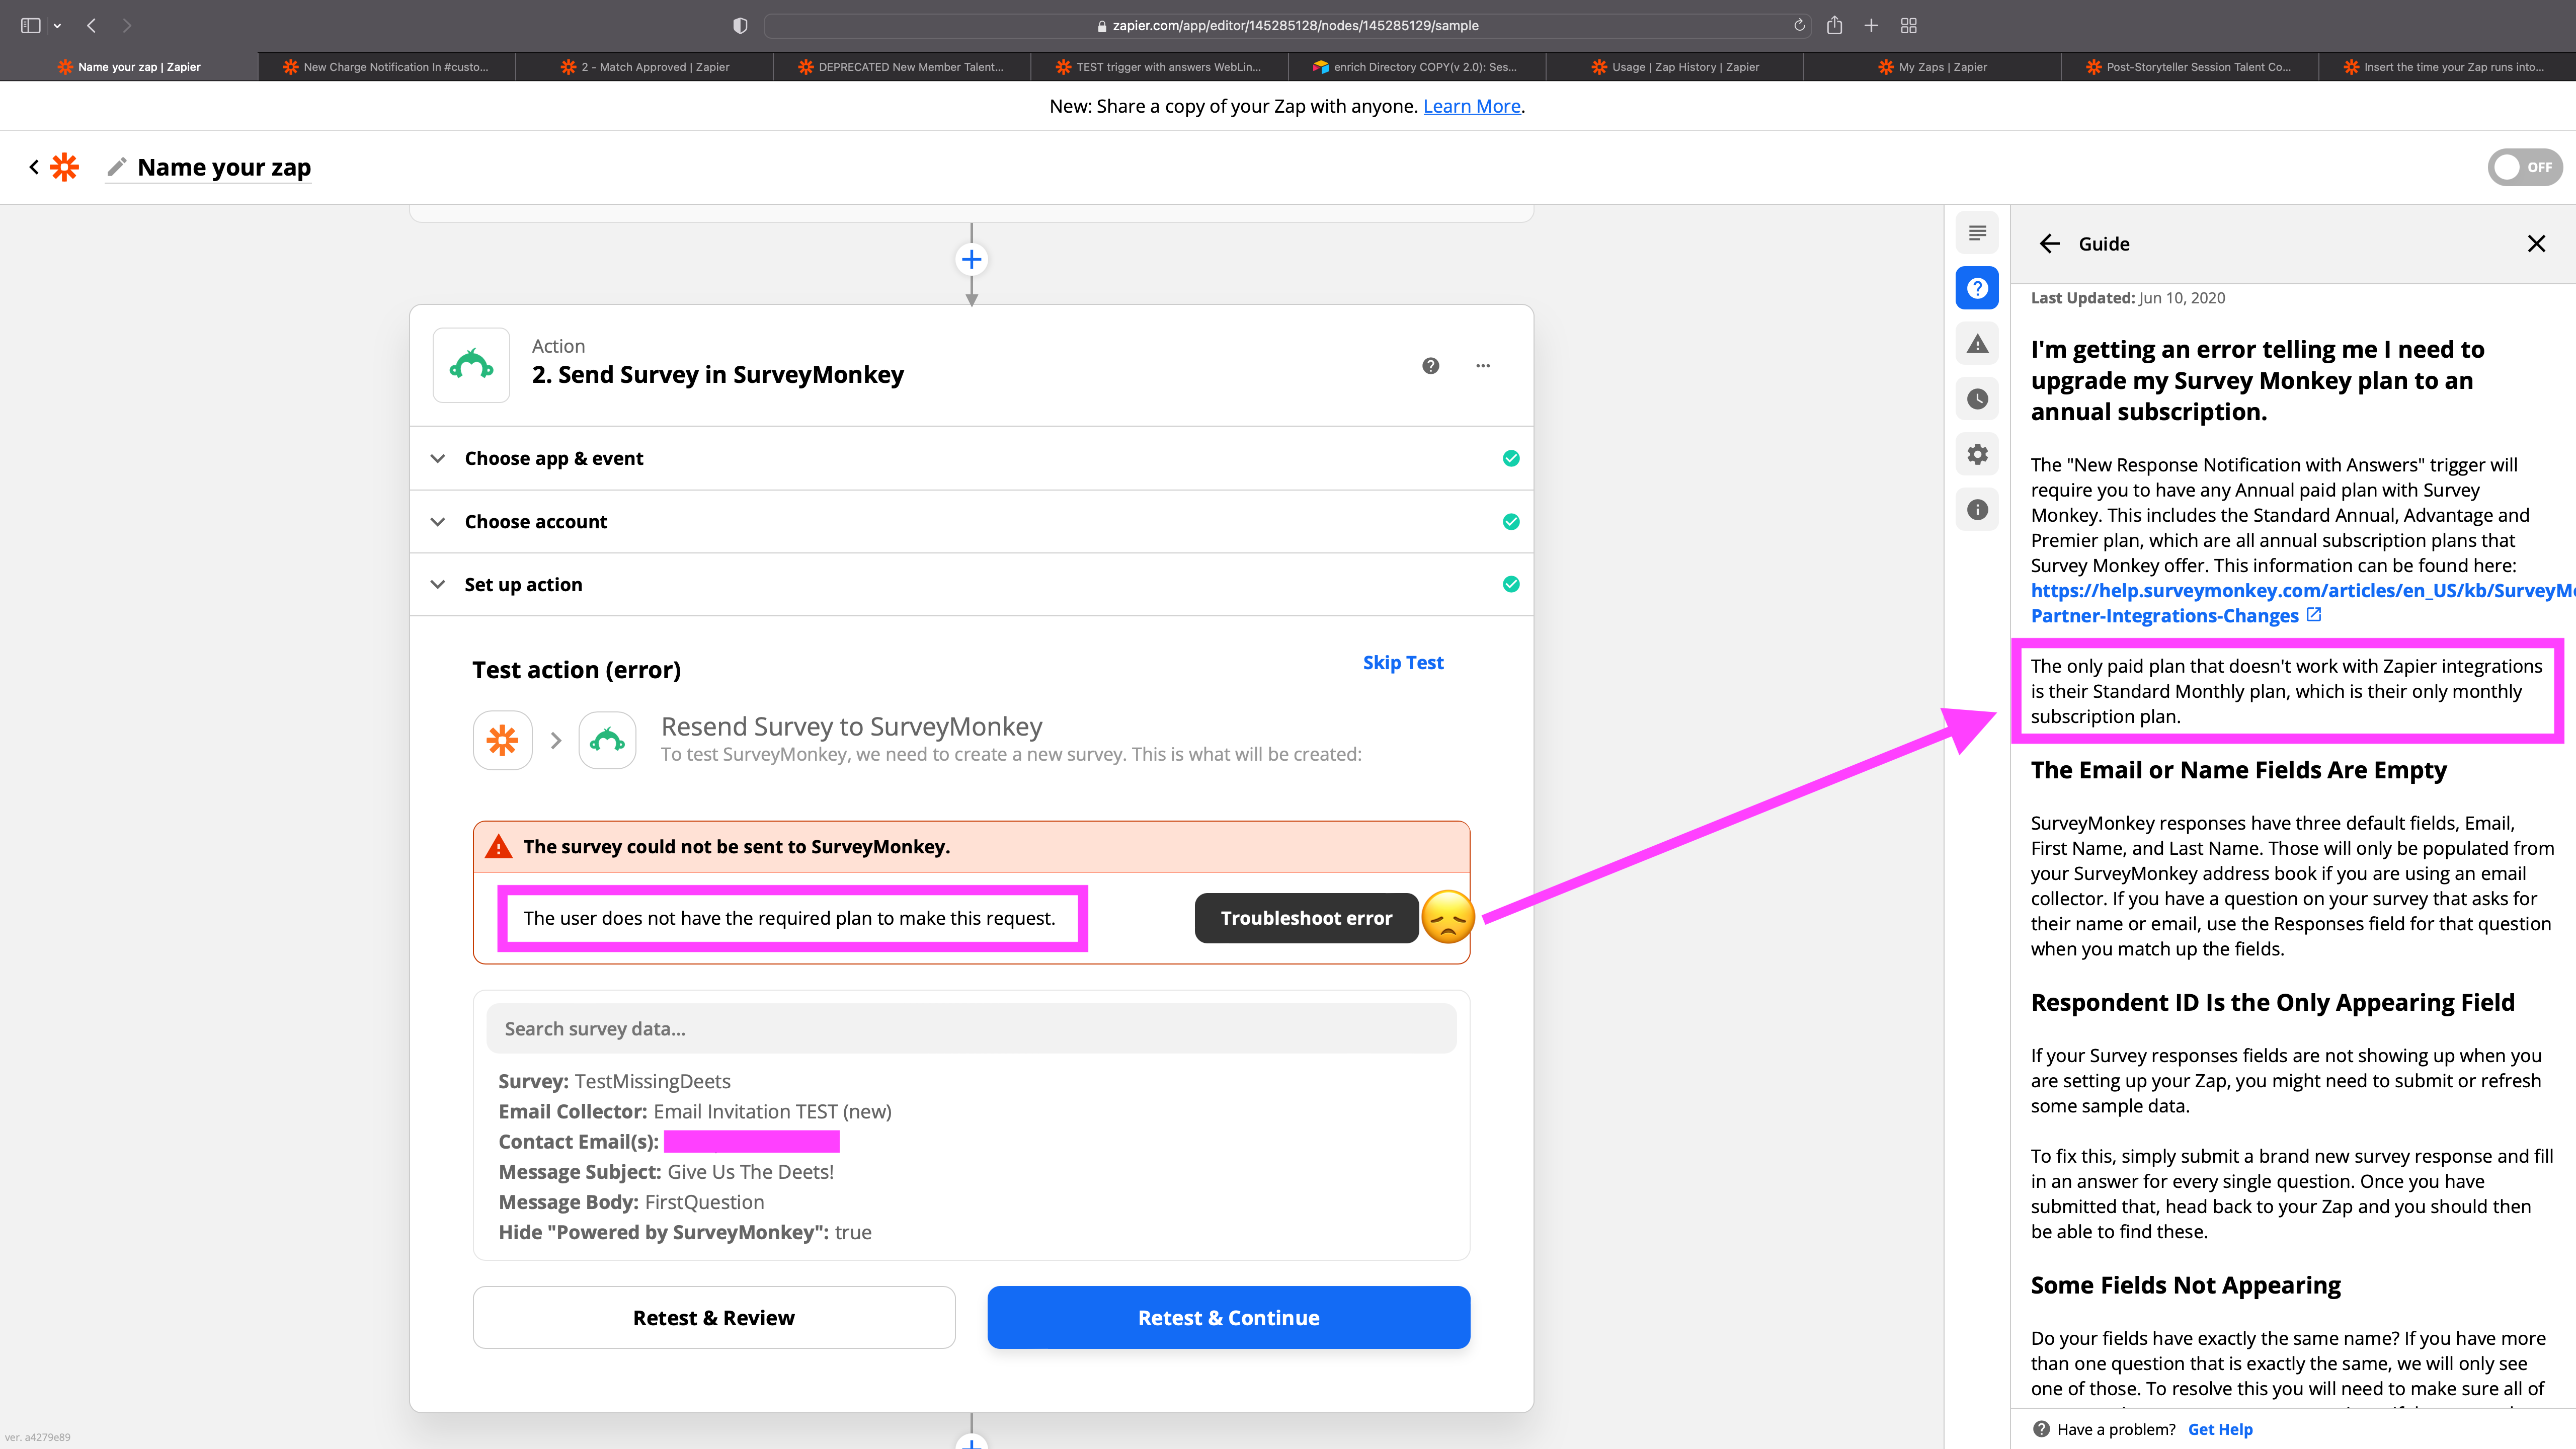Click the pencil icon to rename zap
This screenshot has width=2576, height=1449.
[117, 166]
